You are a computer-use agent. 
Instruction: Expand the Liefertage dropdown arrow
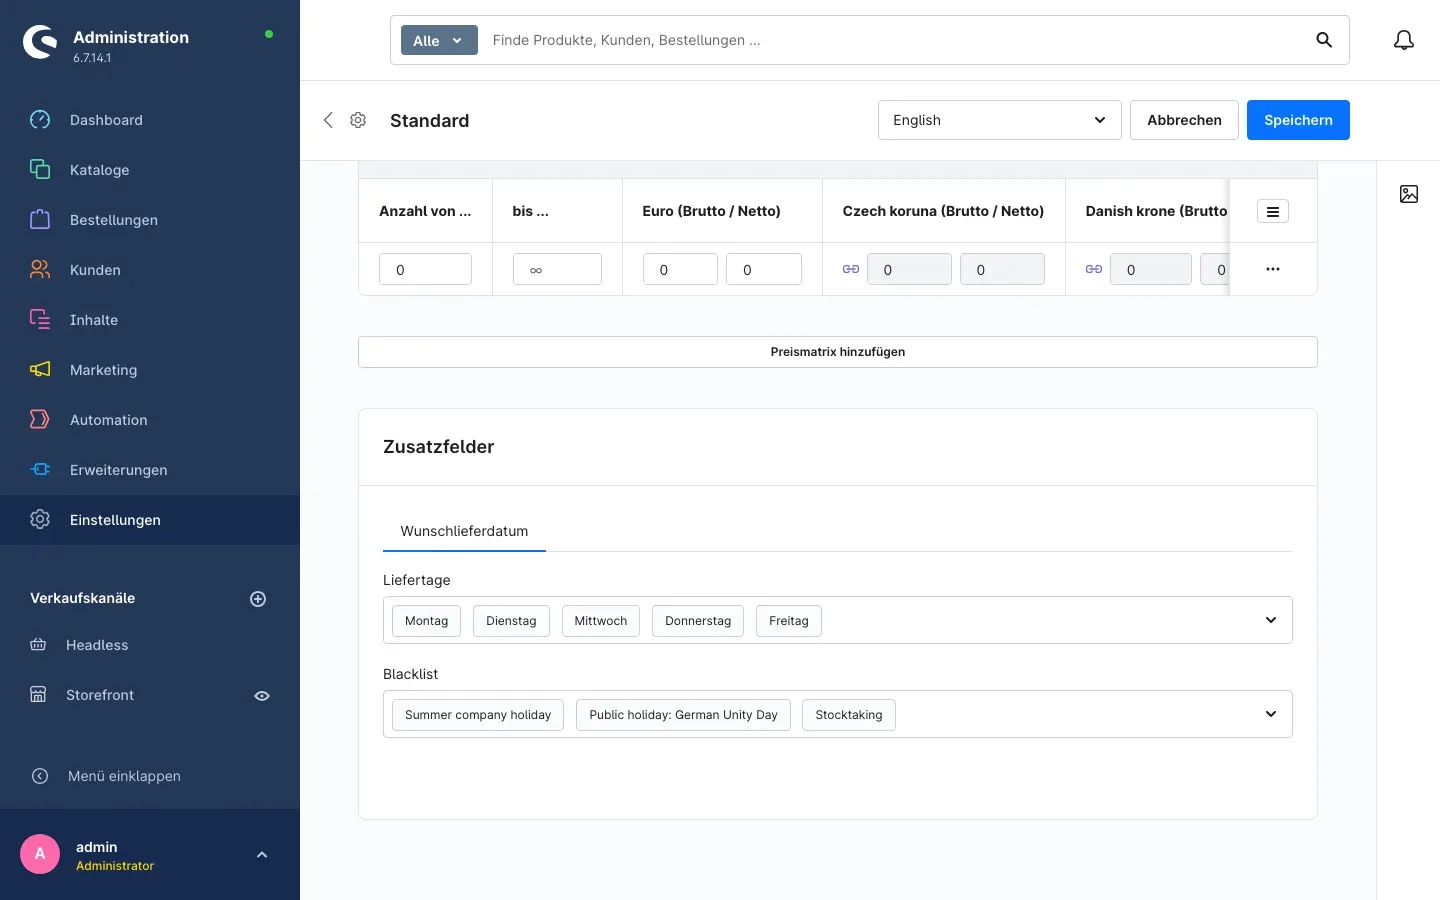pyautogui.click(x=1271, y=620)
